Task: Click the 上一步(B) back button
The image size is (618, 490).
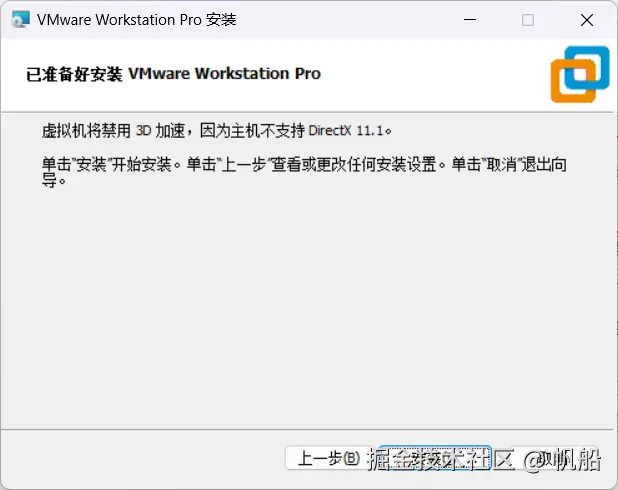Action: [330, 458]
